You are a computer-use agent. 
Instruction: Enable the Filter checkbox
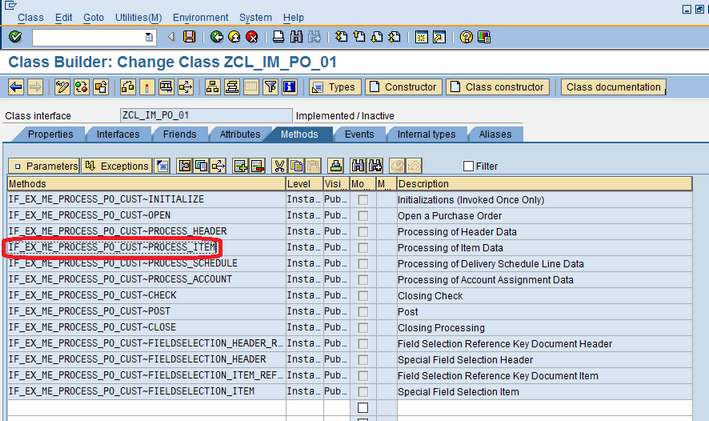pos(469,166)
